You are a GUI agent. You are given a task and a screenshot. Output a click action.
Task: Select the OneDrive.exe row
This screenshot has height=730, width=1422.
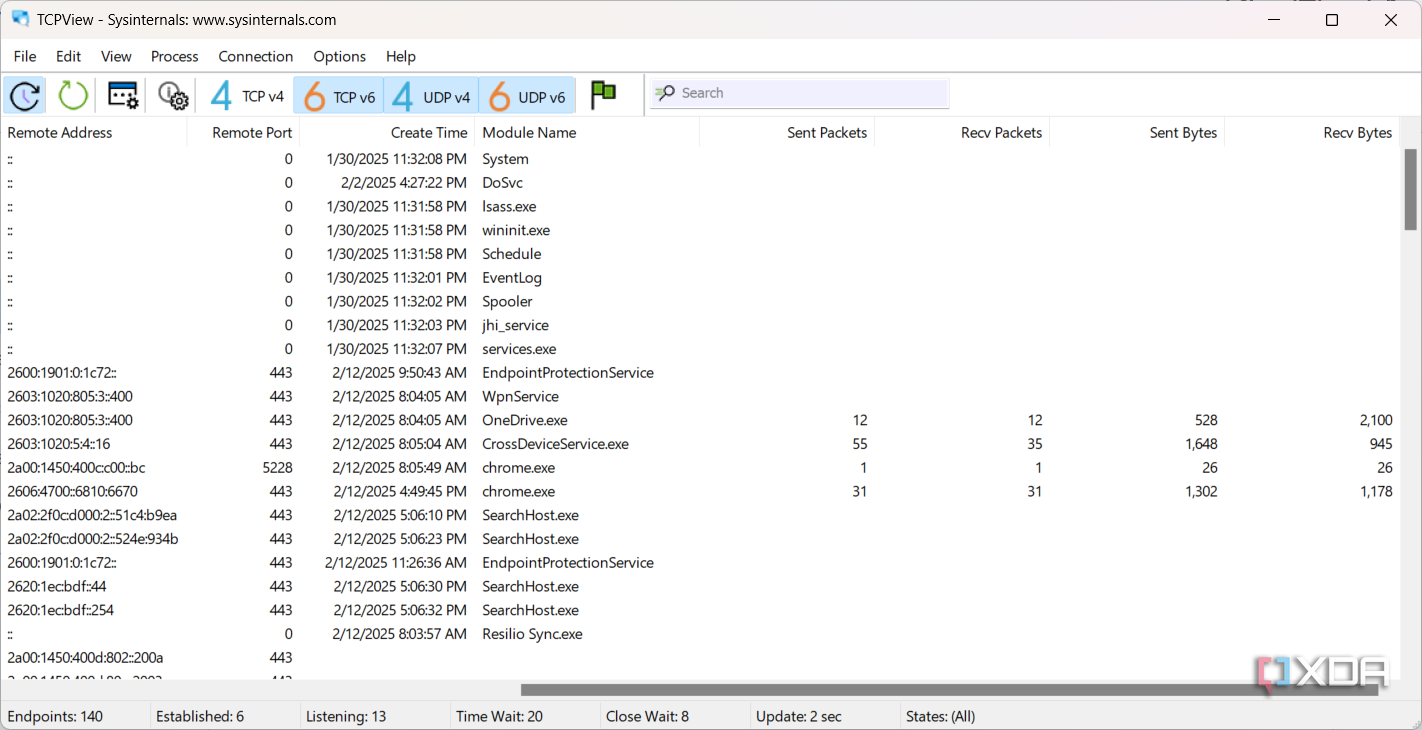click(700, 420)
